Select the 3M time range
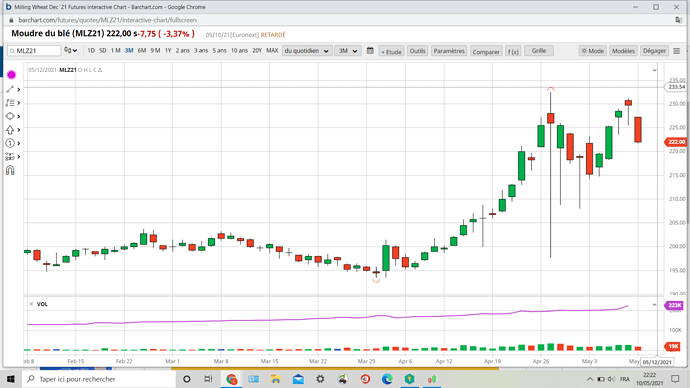Screen dimensions: 690x388 click(x=129, y=51)
